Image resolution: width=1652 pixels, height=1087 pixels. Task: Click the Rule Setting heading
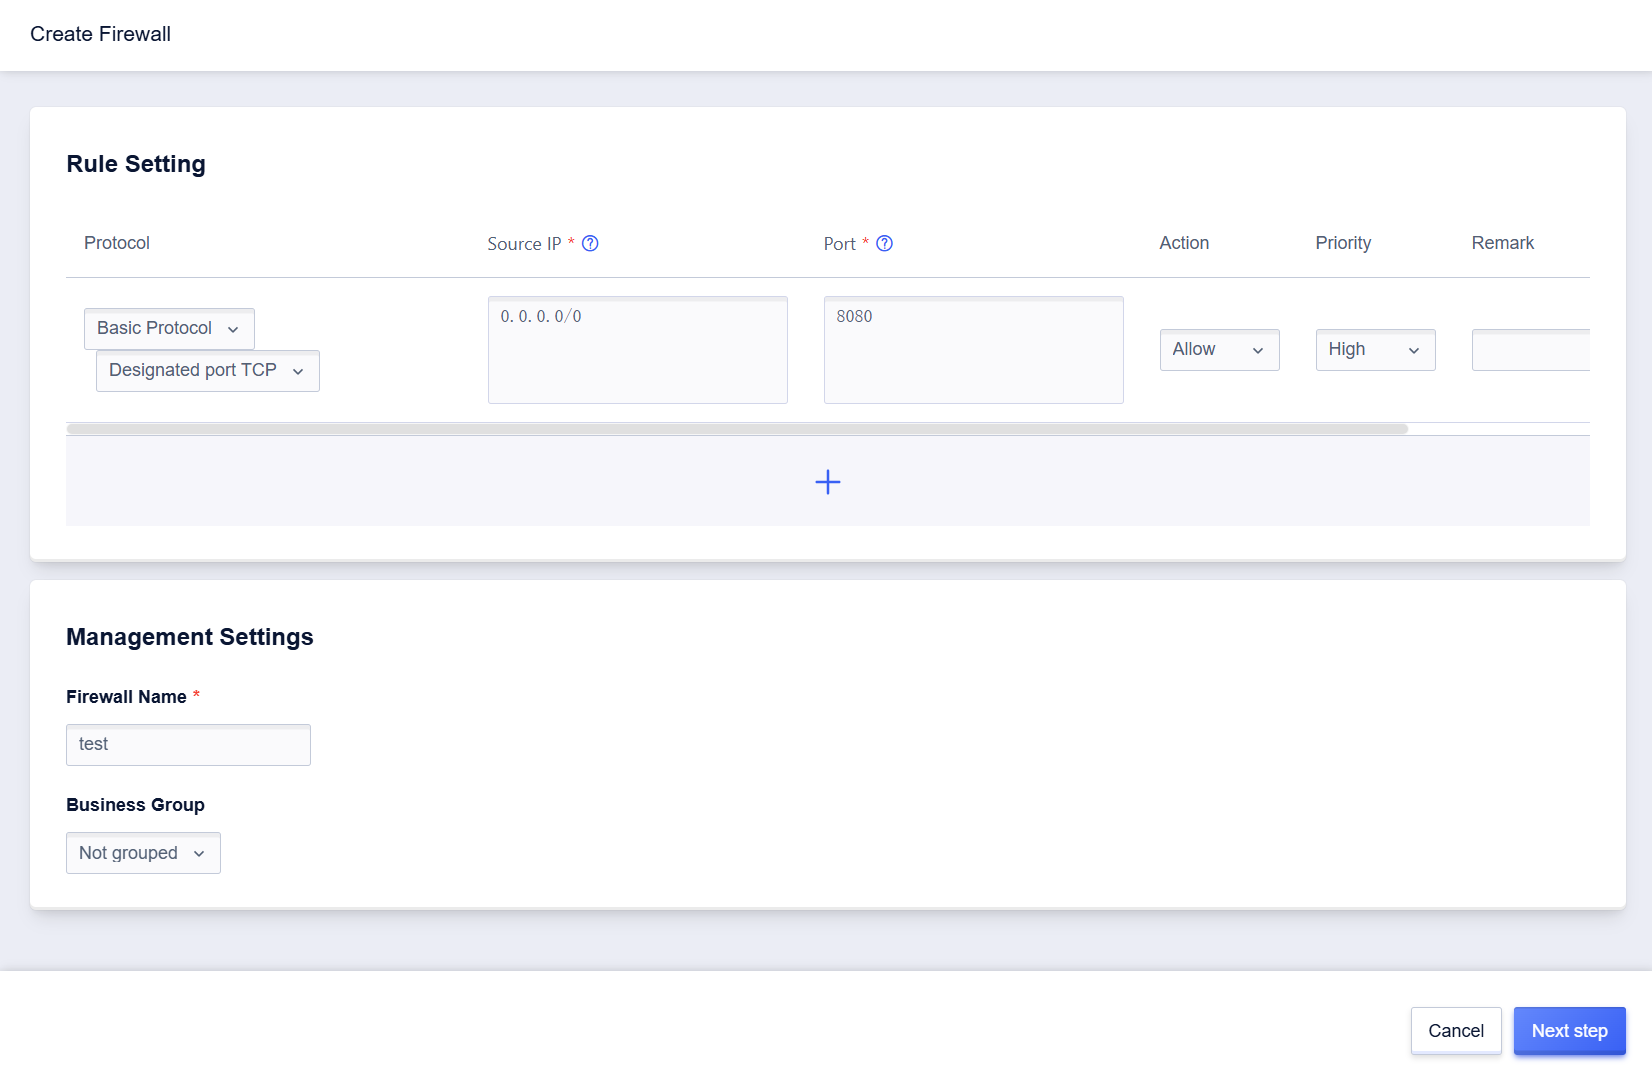pos(136,164)
